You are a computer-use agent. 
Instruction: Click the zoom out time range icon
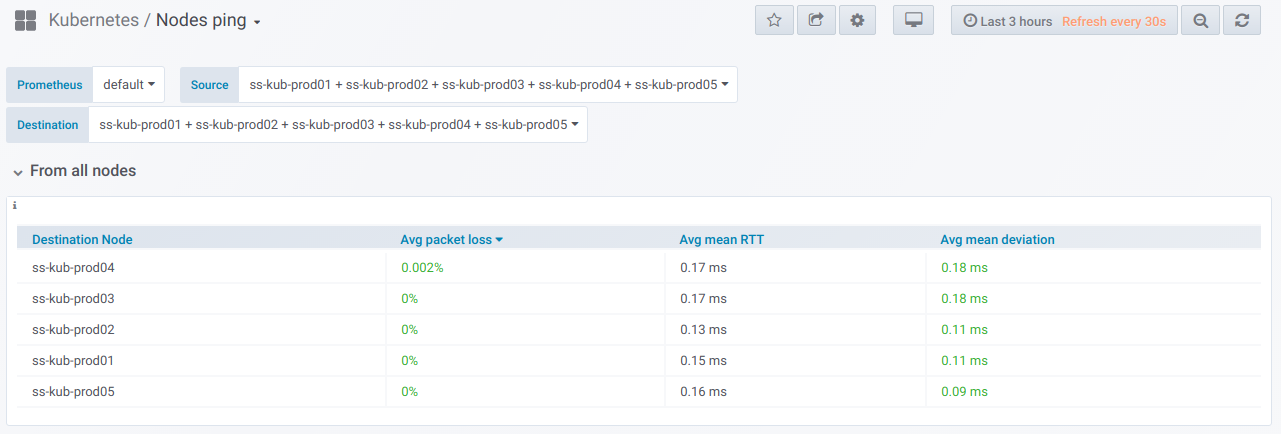[1200, 21]
